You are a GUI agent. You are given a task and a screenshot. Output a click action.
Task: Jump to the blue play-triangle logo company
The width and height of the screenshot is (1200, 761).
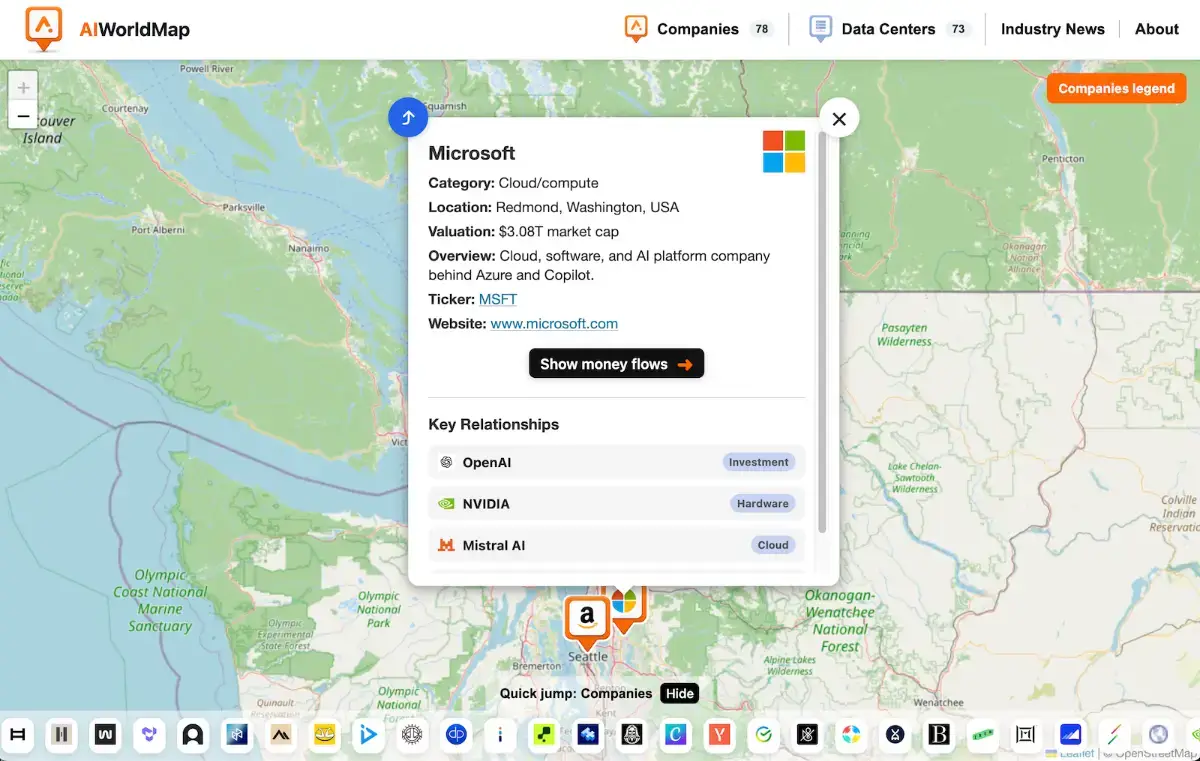[368, 735]
